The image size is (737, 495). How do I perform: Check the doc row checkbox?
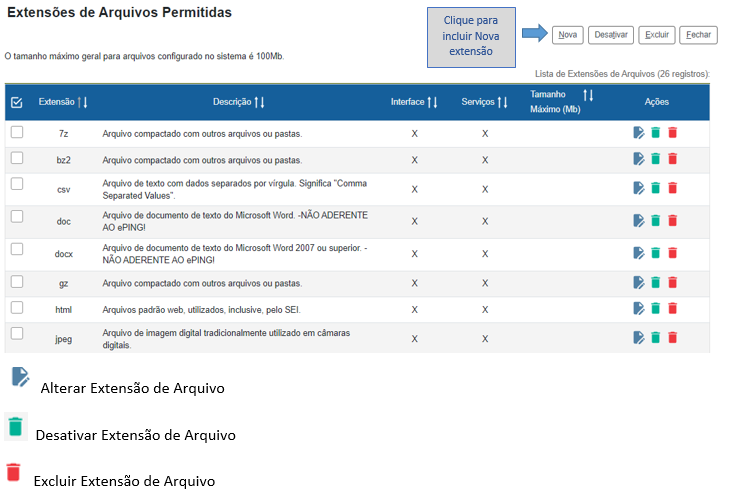tap(17, 216)
